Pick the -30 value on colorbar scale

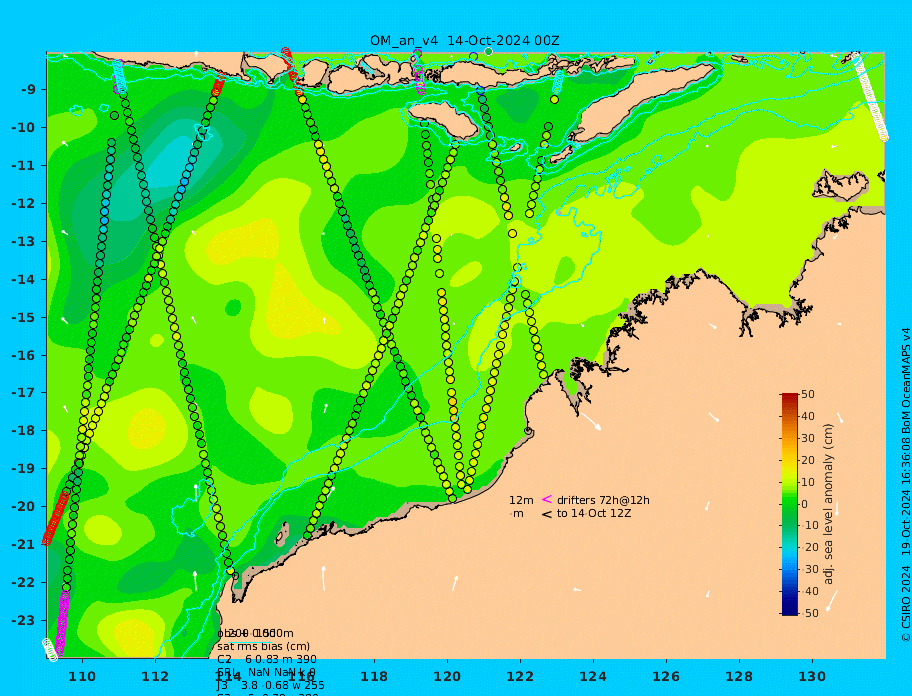click(810, 570)
